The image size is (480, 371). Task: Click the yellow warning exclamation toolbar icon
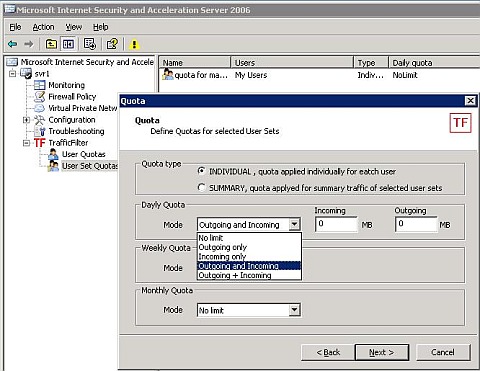coord(134,44)
